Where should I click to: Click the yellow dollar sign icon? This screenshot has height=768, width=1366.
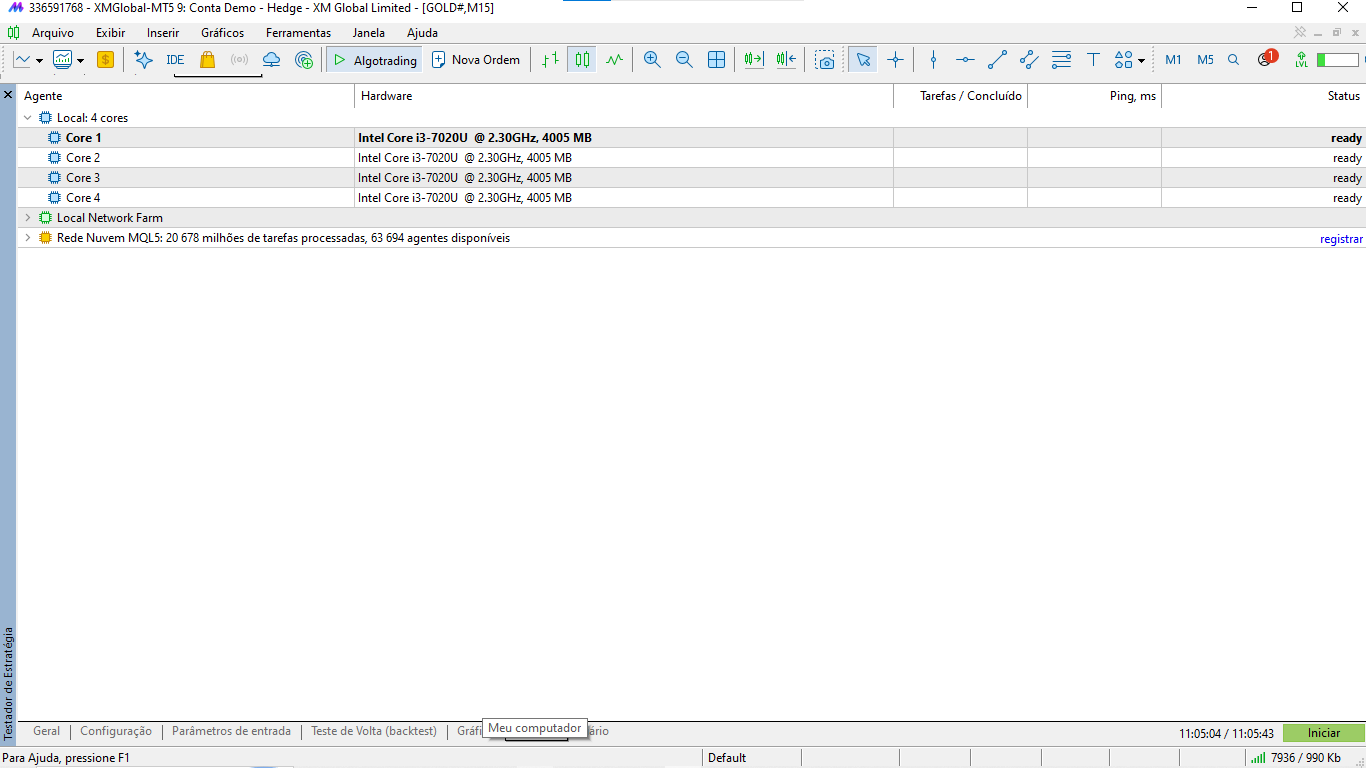(105, 60)
